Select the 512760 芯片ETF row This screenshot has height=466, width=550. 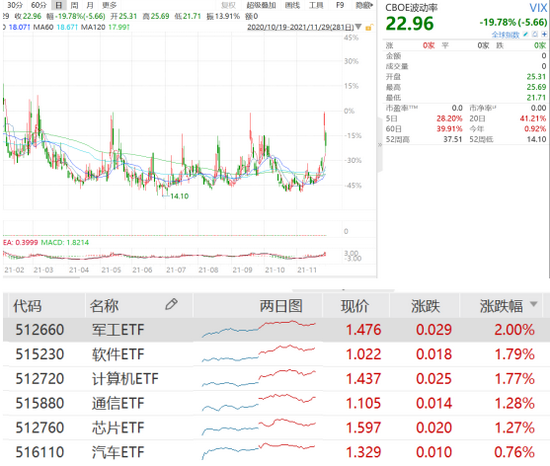(276, 427)
